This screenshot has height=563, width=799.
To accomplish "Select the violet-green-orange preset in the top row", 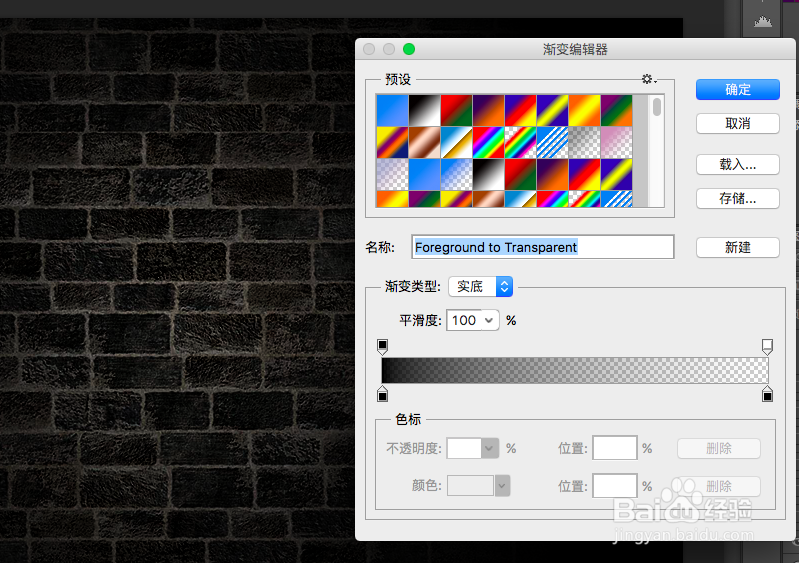I will point(617,111).
